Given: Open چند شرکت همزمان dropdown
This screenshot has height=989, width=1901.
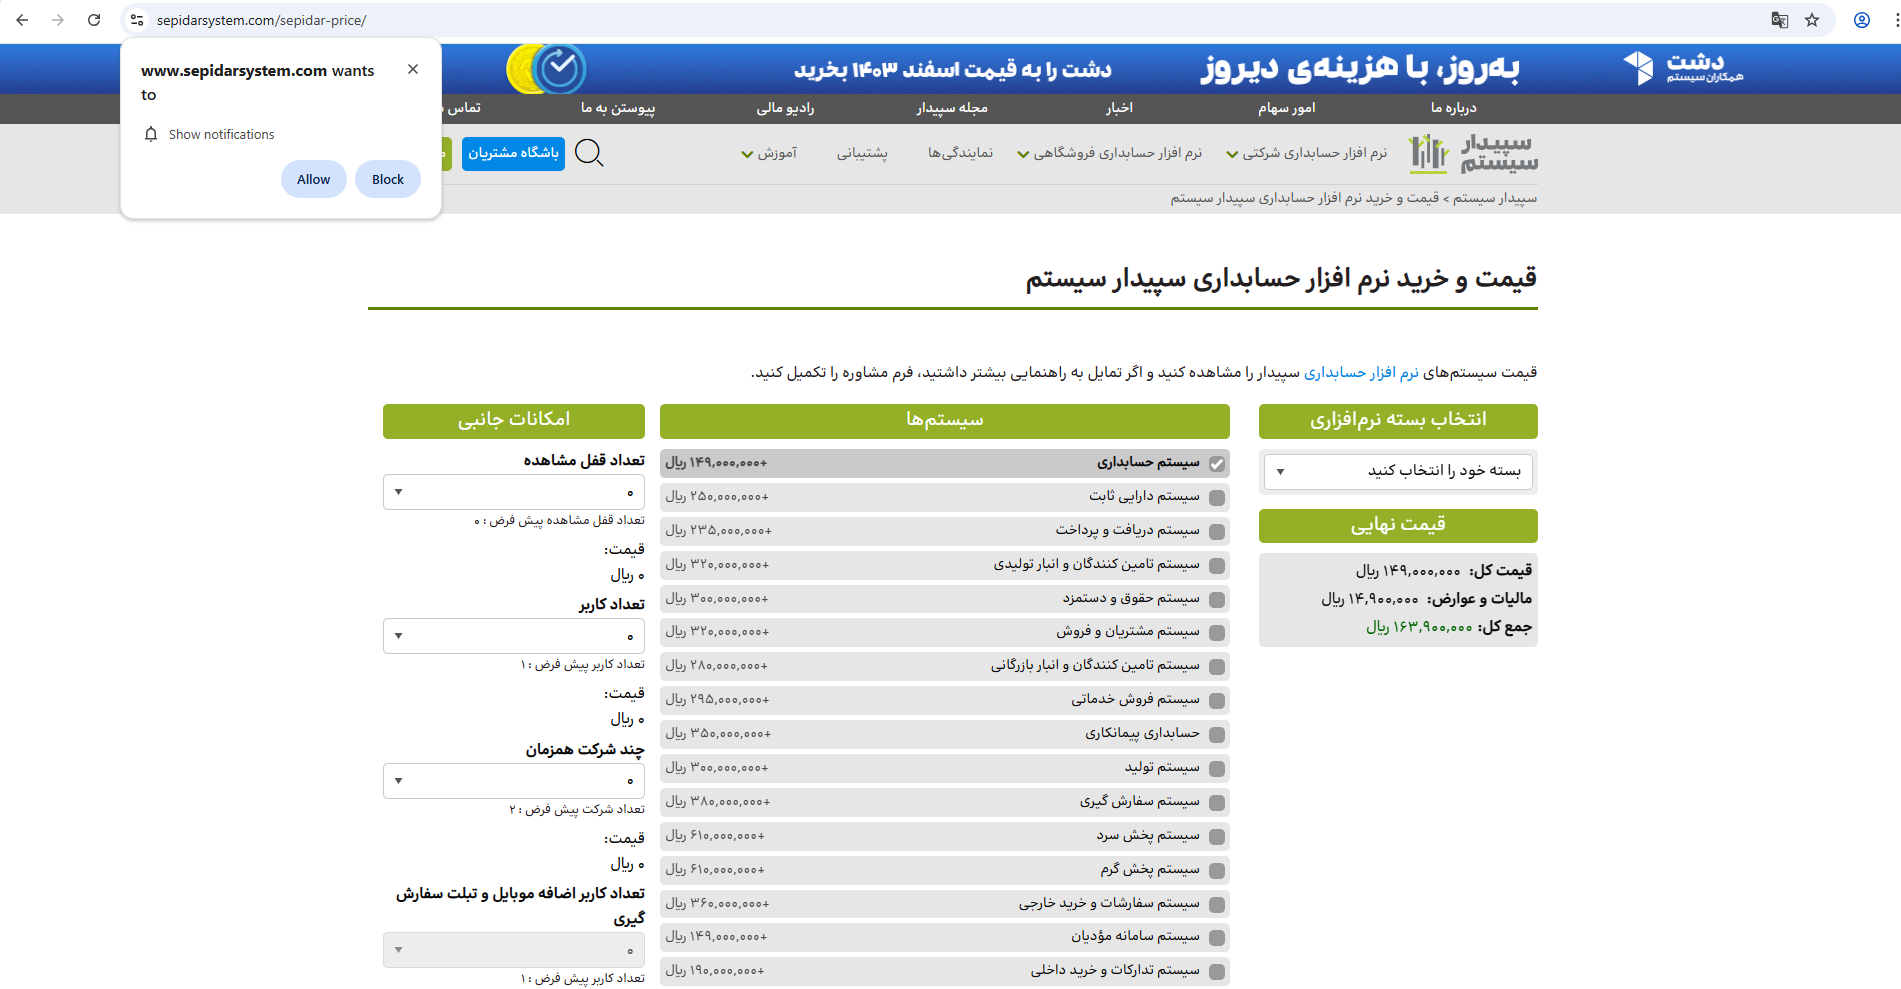Looking at the screenshot, I should coord(514,781).
